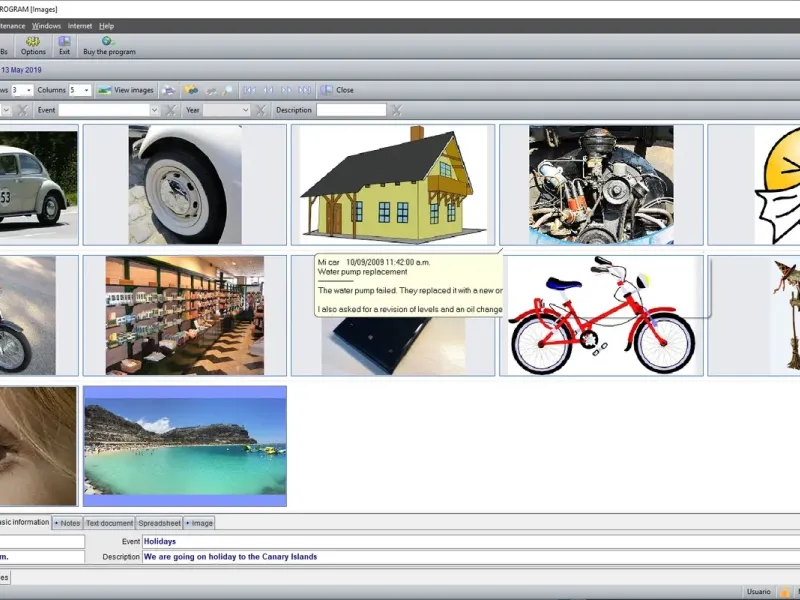
Task: Click the magnifying glass icon
Action: tap(228, 90)
